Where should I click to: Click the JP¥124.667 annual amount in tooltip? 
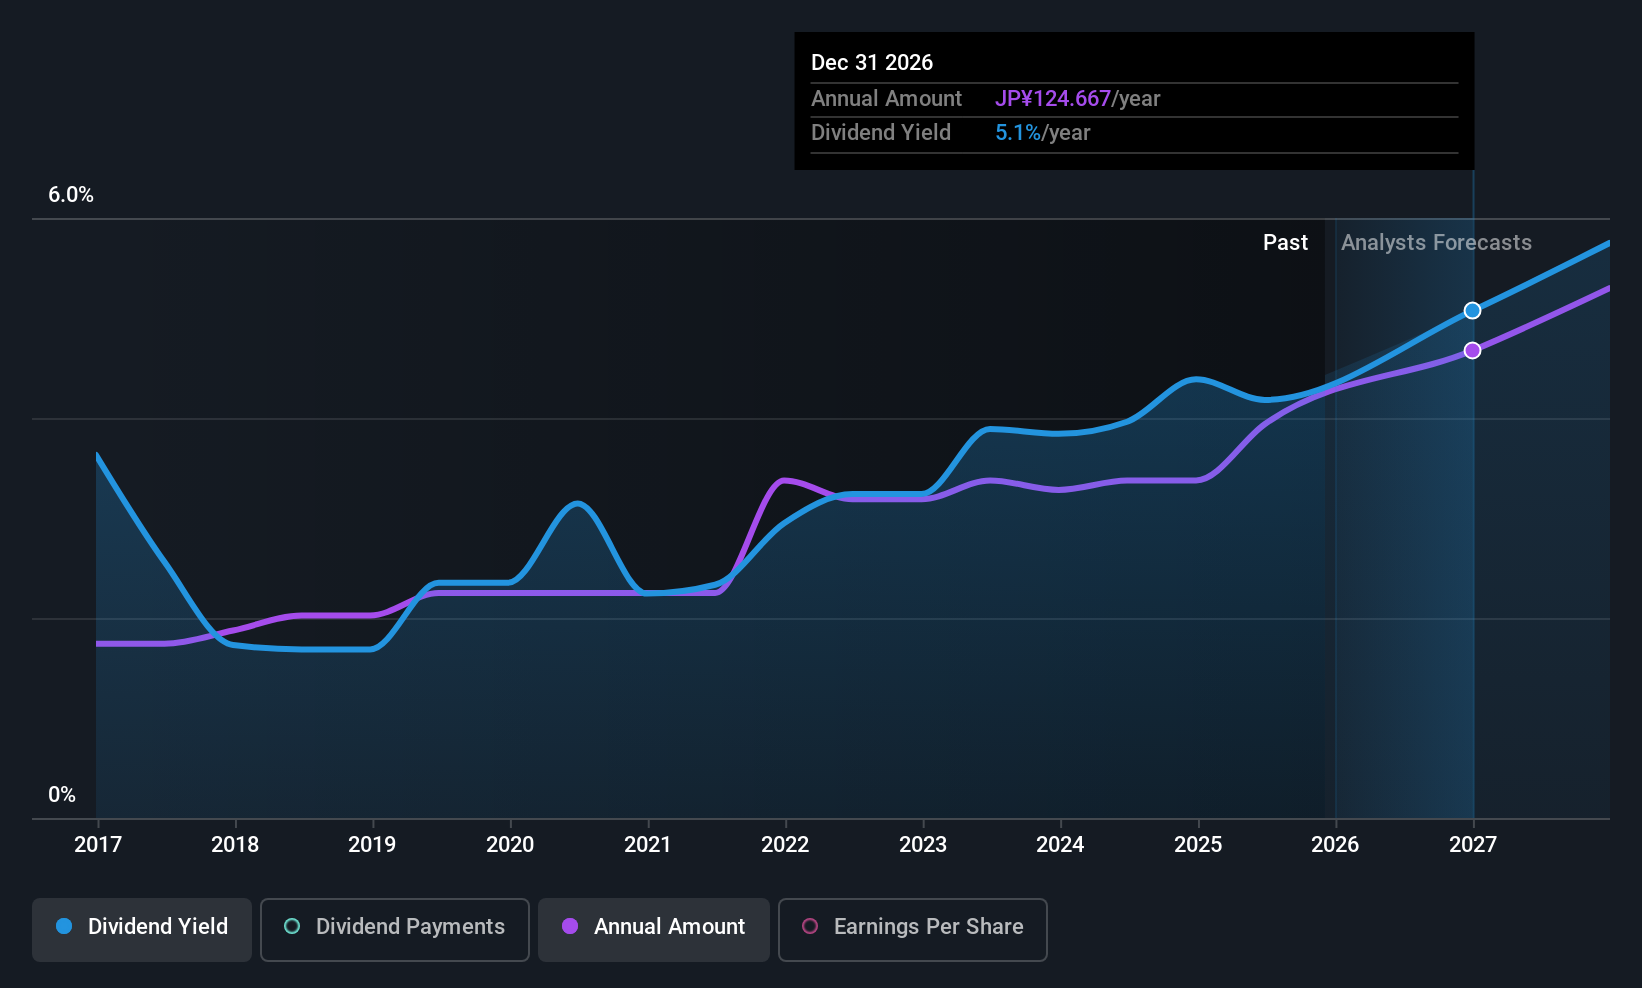pyautogui.click(x=1052, y=99)
